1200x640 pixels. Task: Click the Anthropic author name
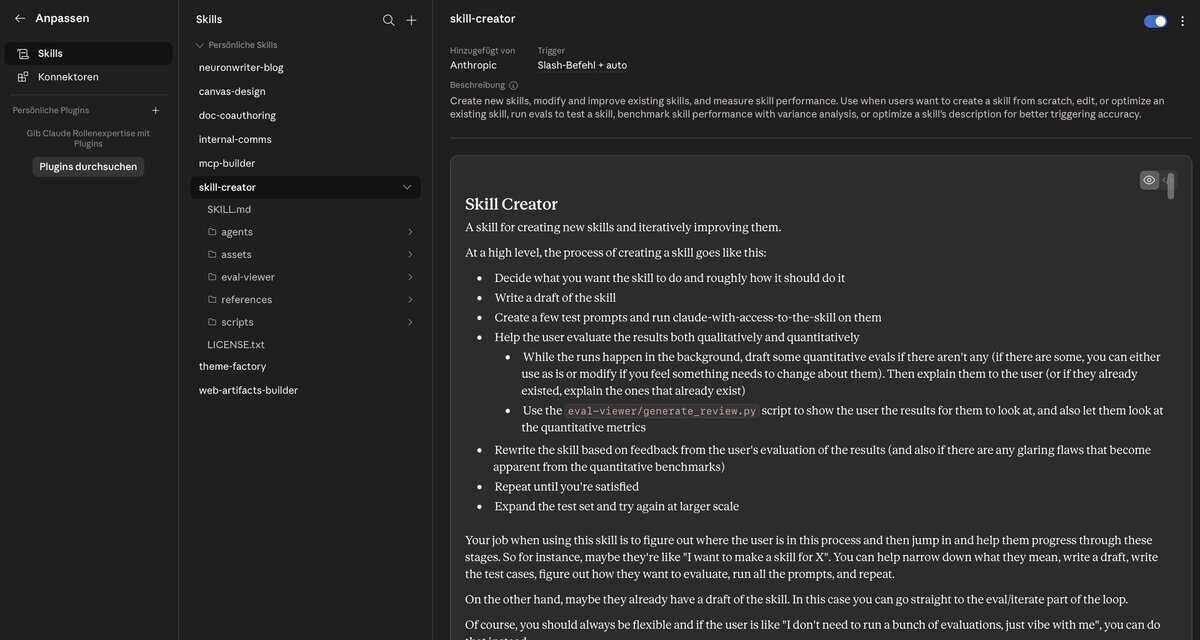point(473,65)
